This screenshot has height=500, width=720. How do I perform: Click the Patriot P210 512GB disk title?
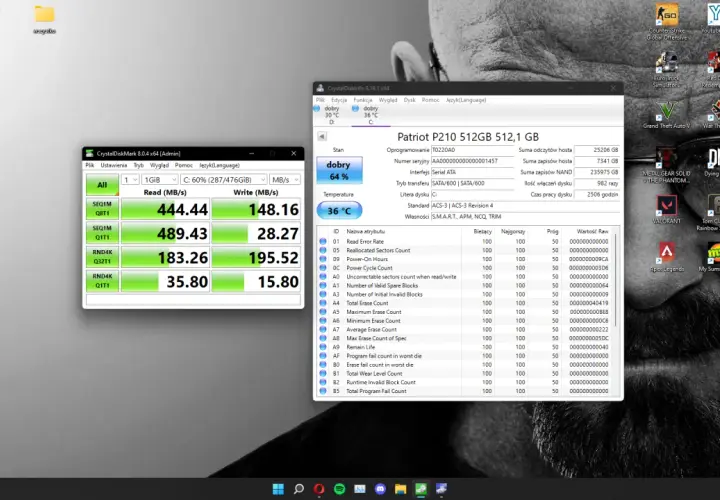(x=467, y=137)
